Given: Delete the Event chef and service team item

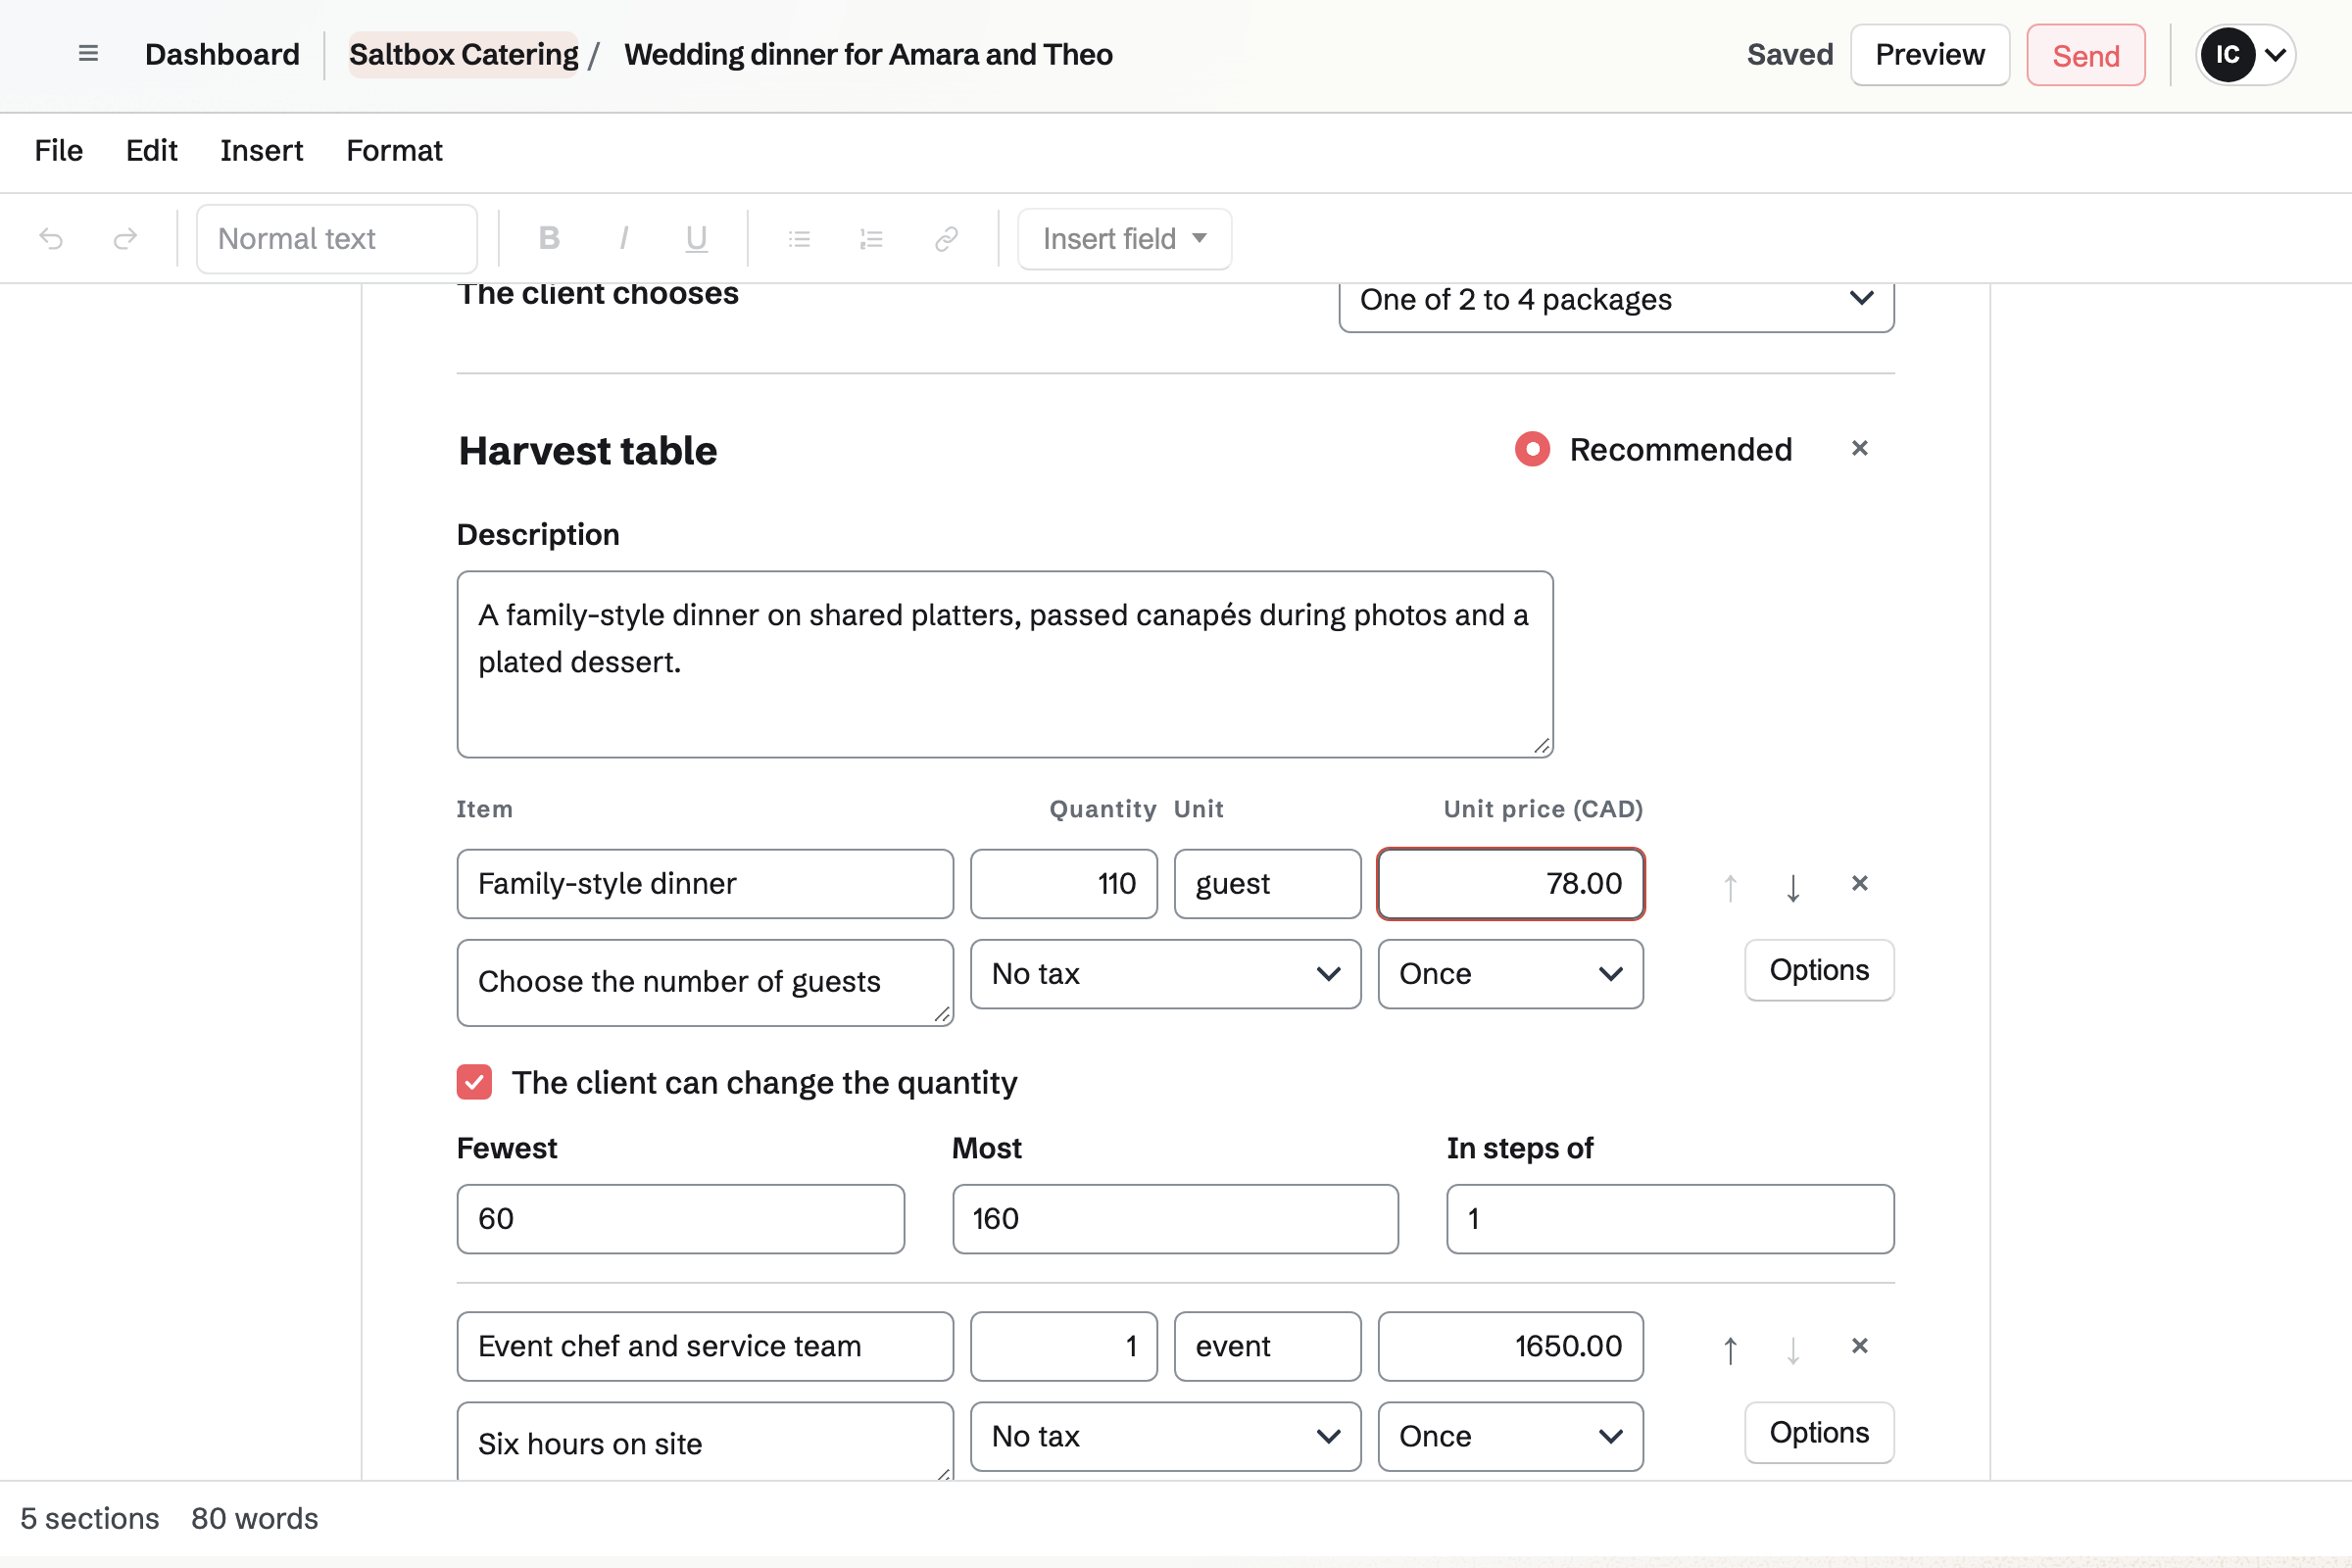Looking at the screenshot, I should [1859, 1346].
